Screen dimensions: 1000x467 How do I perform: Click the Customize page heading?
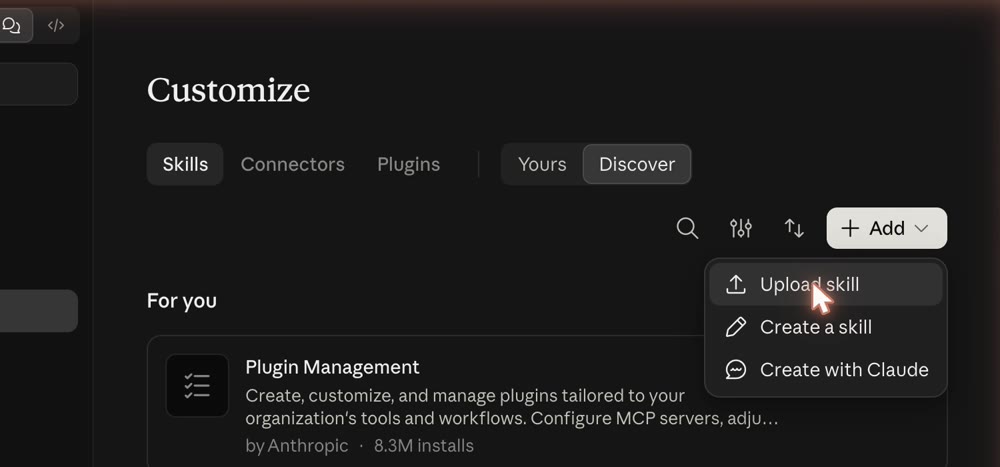(x=228, y=90)
